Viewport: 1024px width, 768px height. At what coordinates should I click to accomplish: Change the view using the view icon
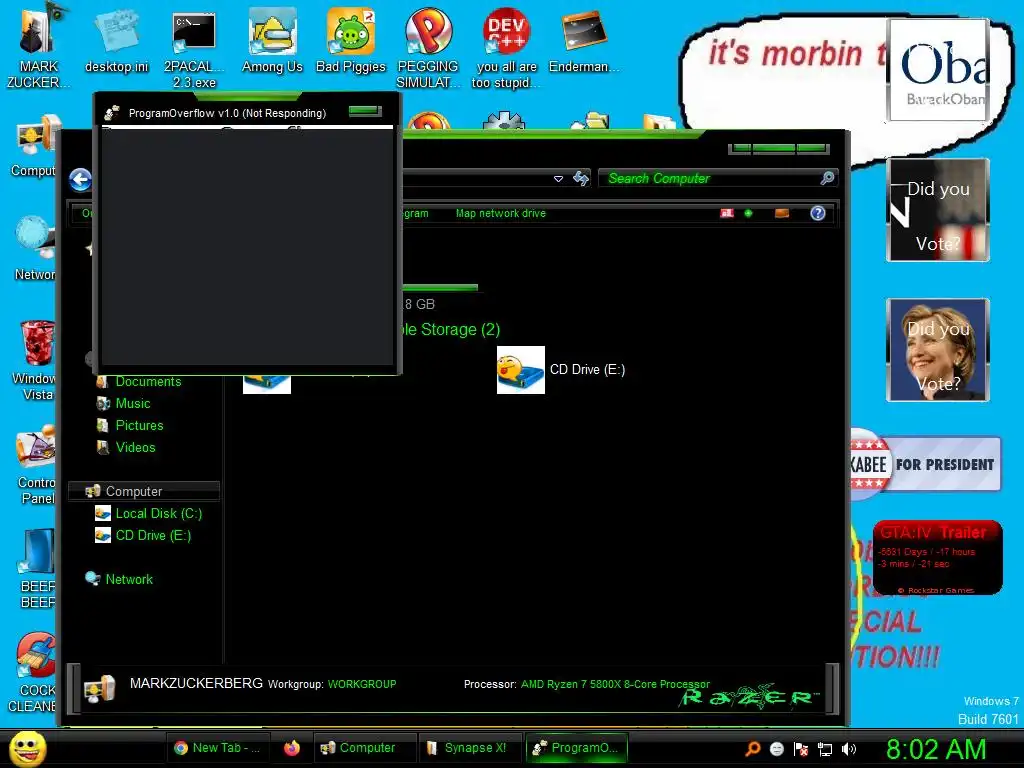[727, 213]
